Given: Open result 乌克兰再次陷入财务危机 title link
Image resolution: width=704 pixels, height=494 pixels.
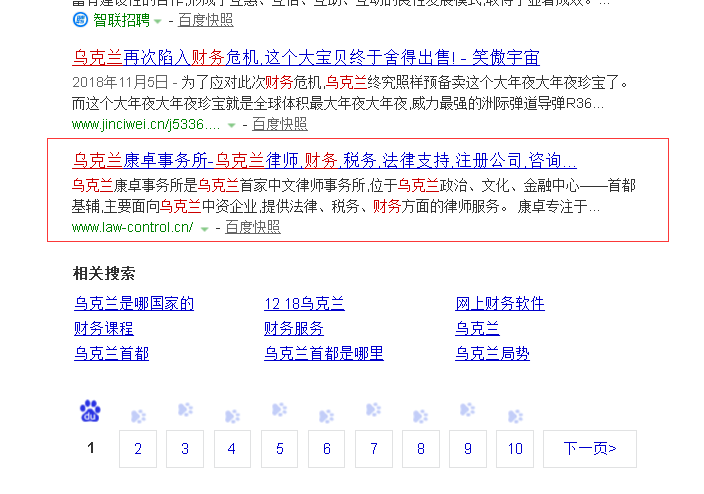Looking at the screenshot, I should point(306,58).
